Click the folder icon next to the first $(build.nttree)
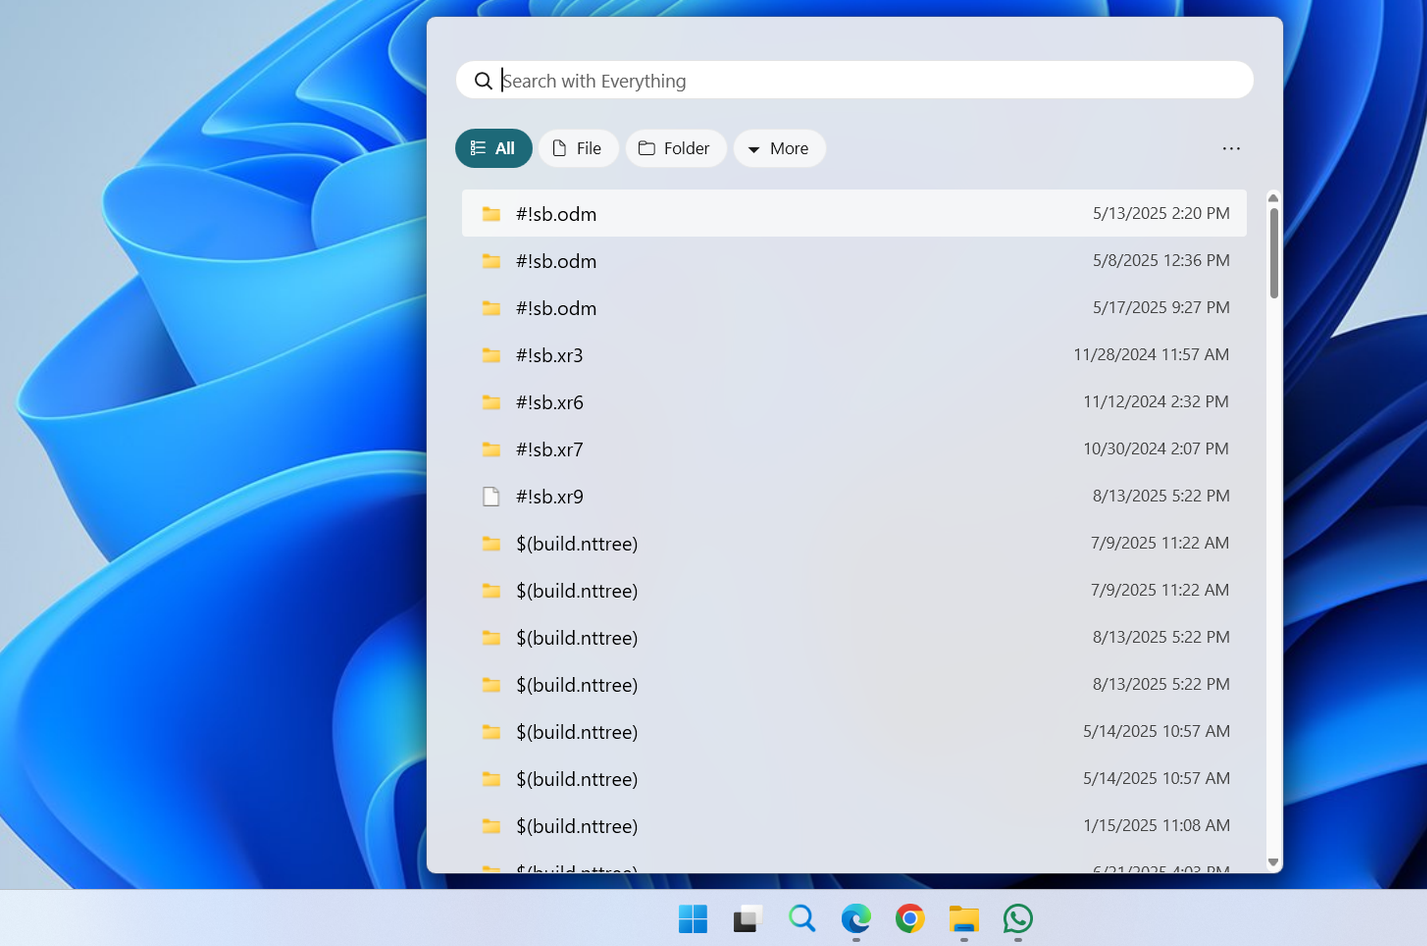1427x946 pixels. coord(491,543)
